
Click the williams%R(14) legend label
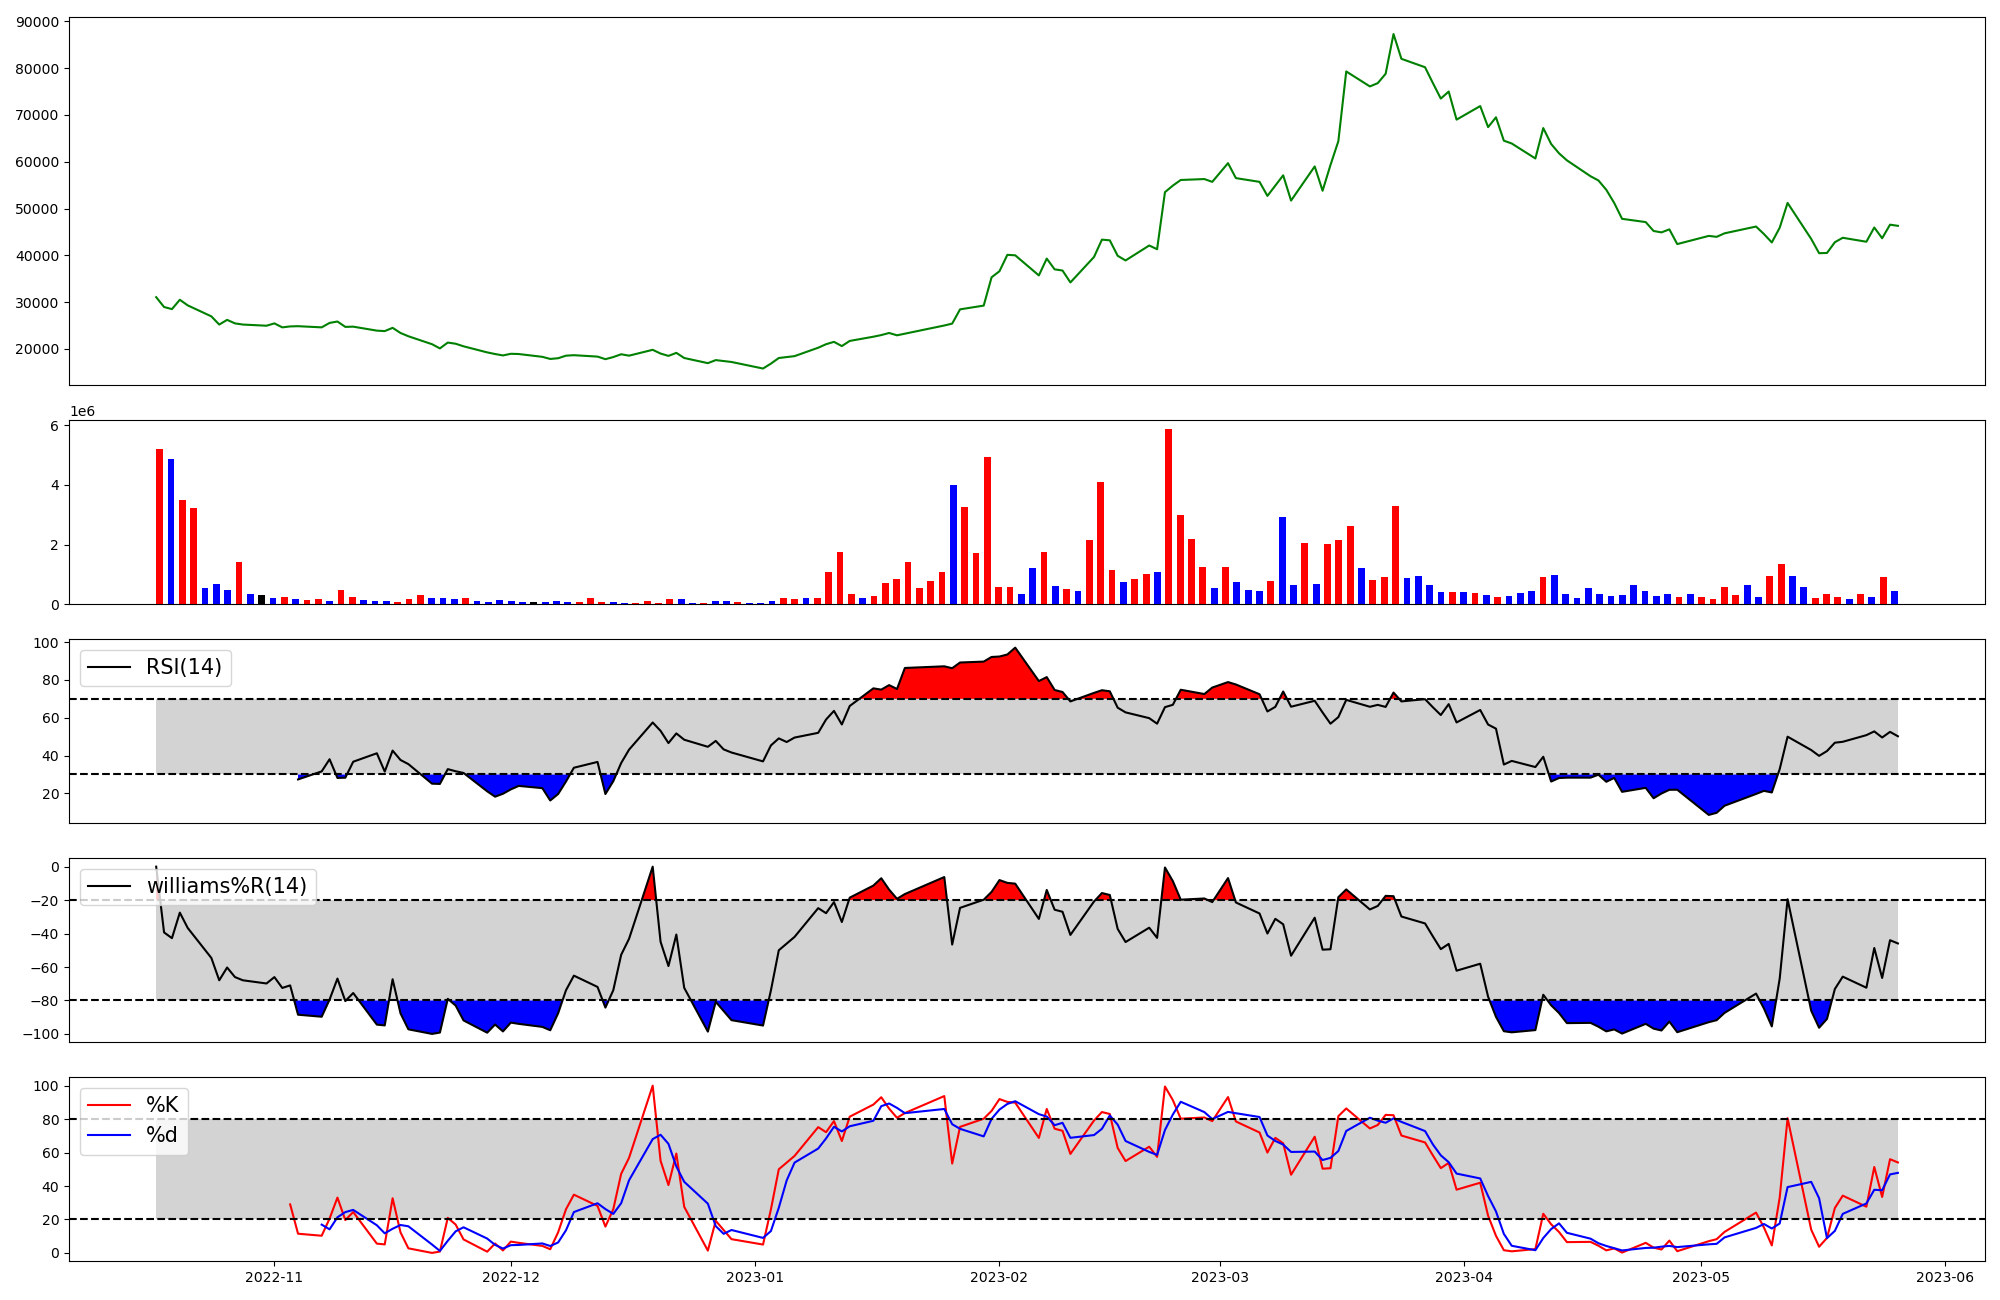(226, 886)
